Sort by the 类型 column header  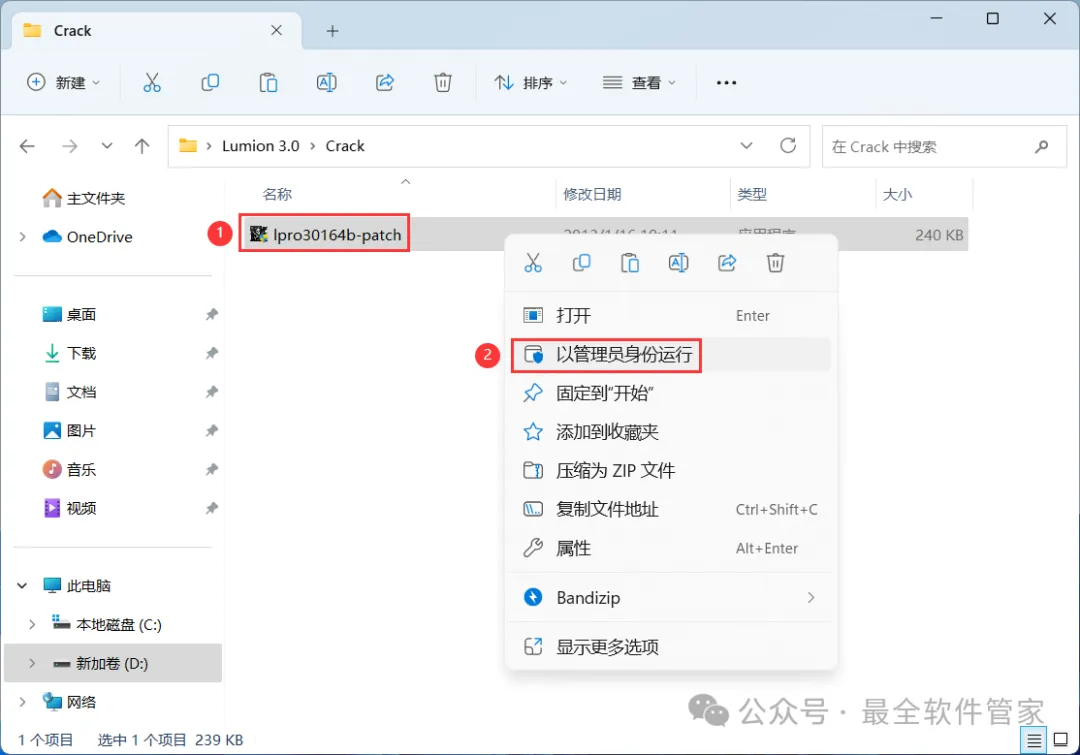coord(751,194)
